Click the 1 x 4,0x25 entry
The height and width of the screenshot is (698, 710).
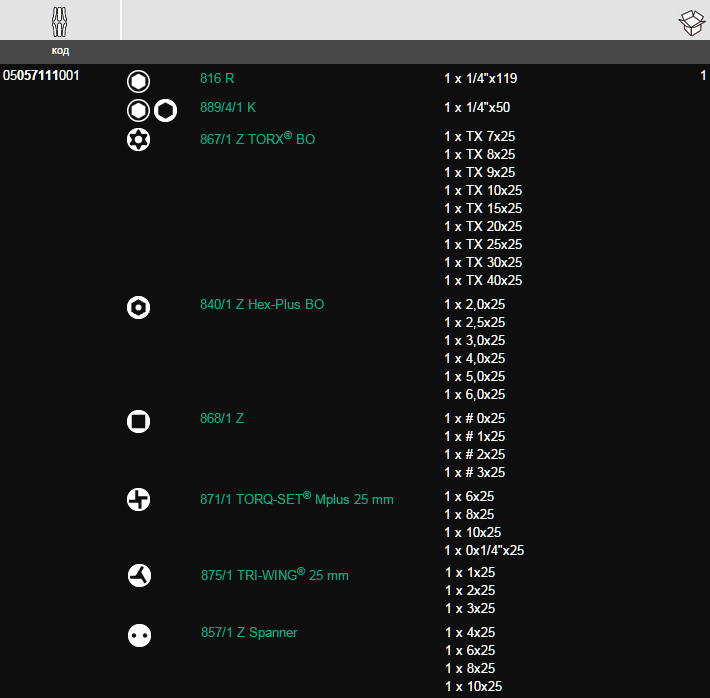pyautogui.click(x=475, y=359)
